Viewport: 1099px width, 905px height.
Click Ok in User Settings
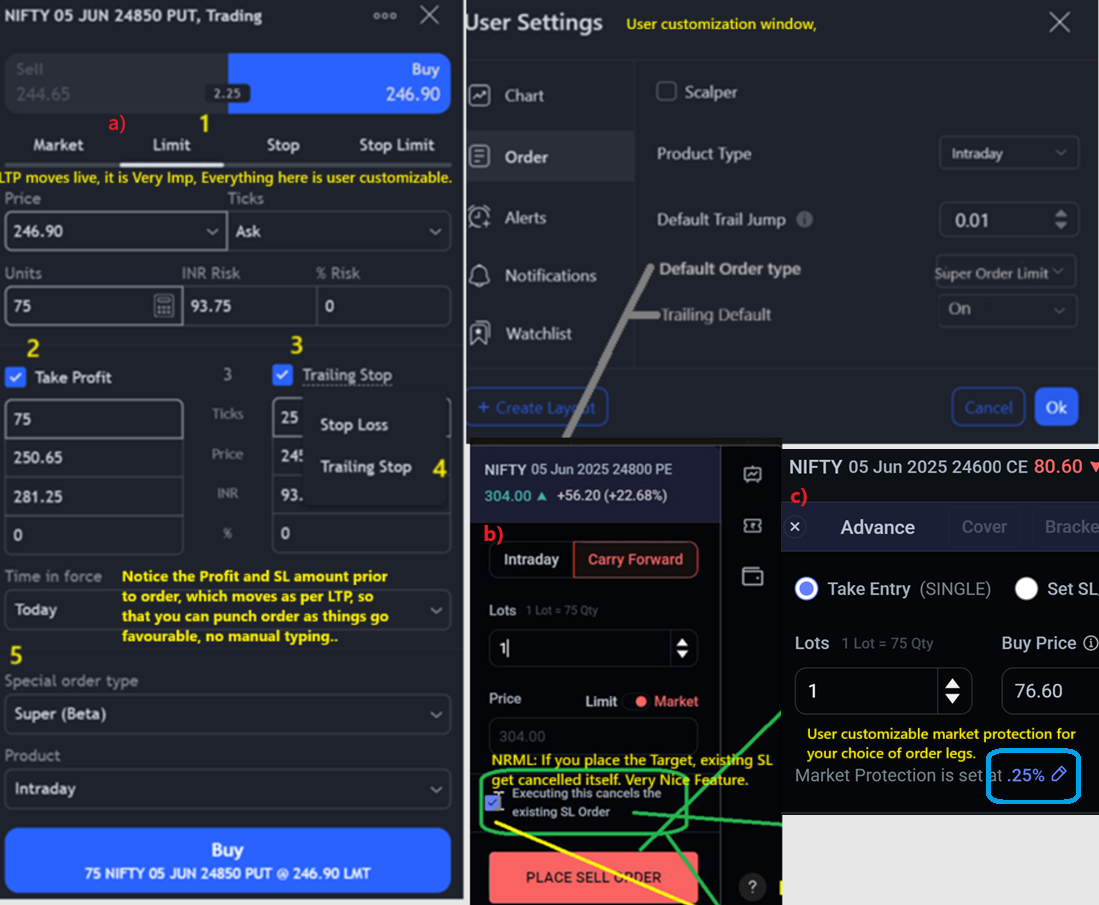[1056, 407]
